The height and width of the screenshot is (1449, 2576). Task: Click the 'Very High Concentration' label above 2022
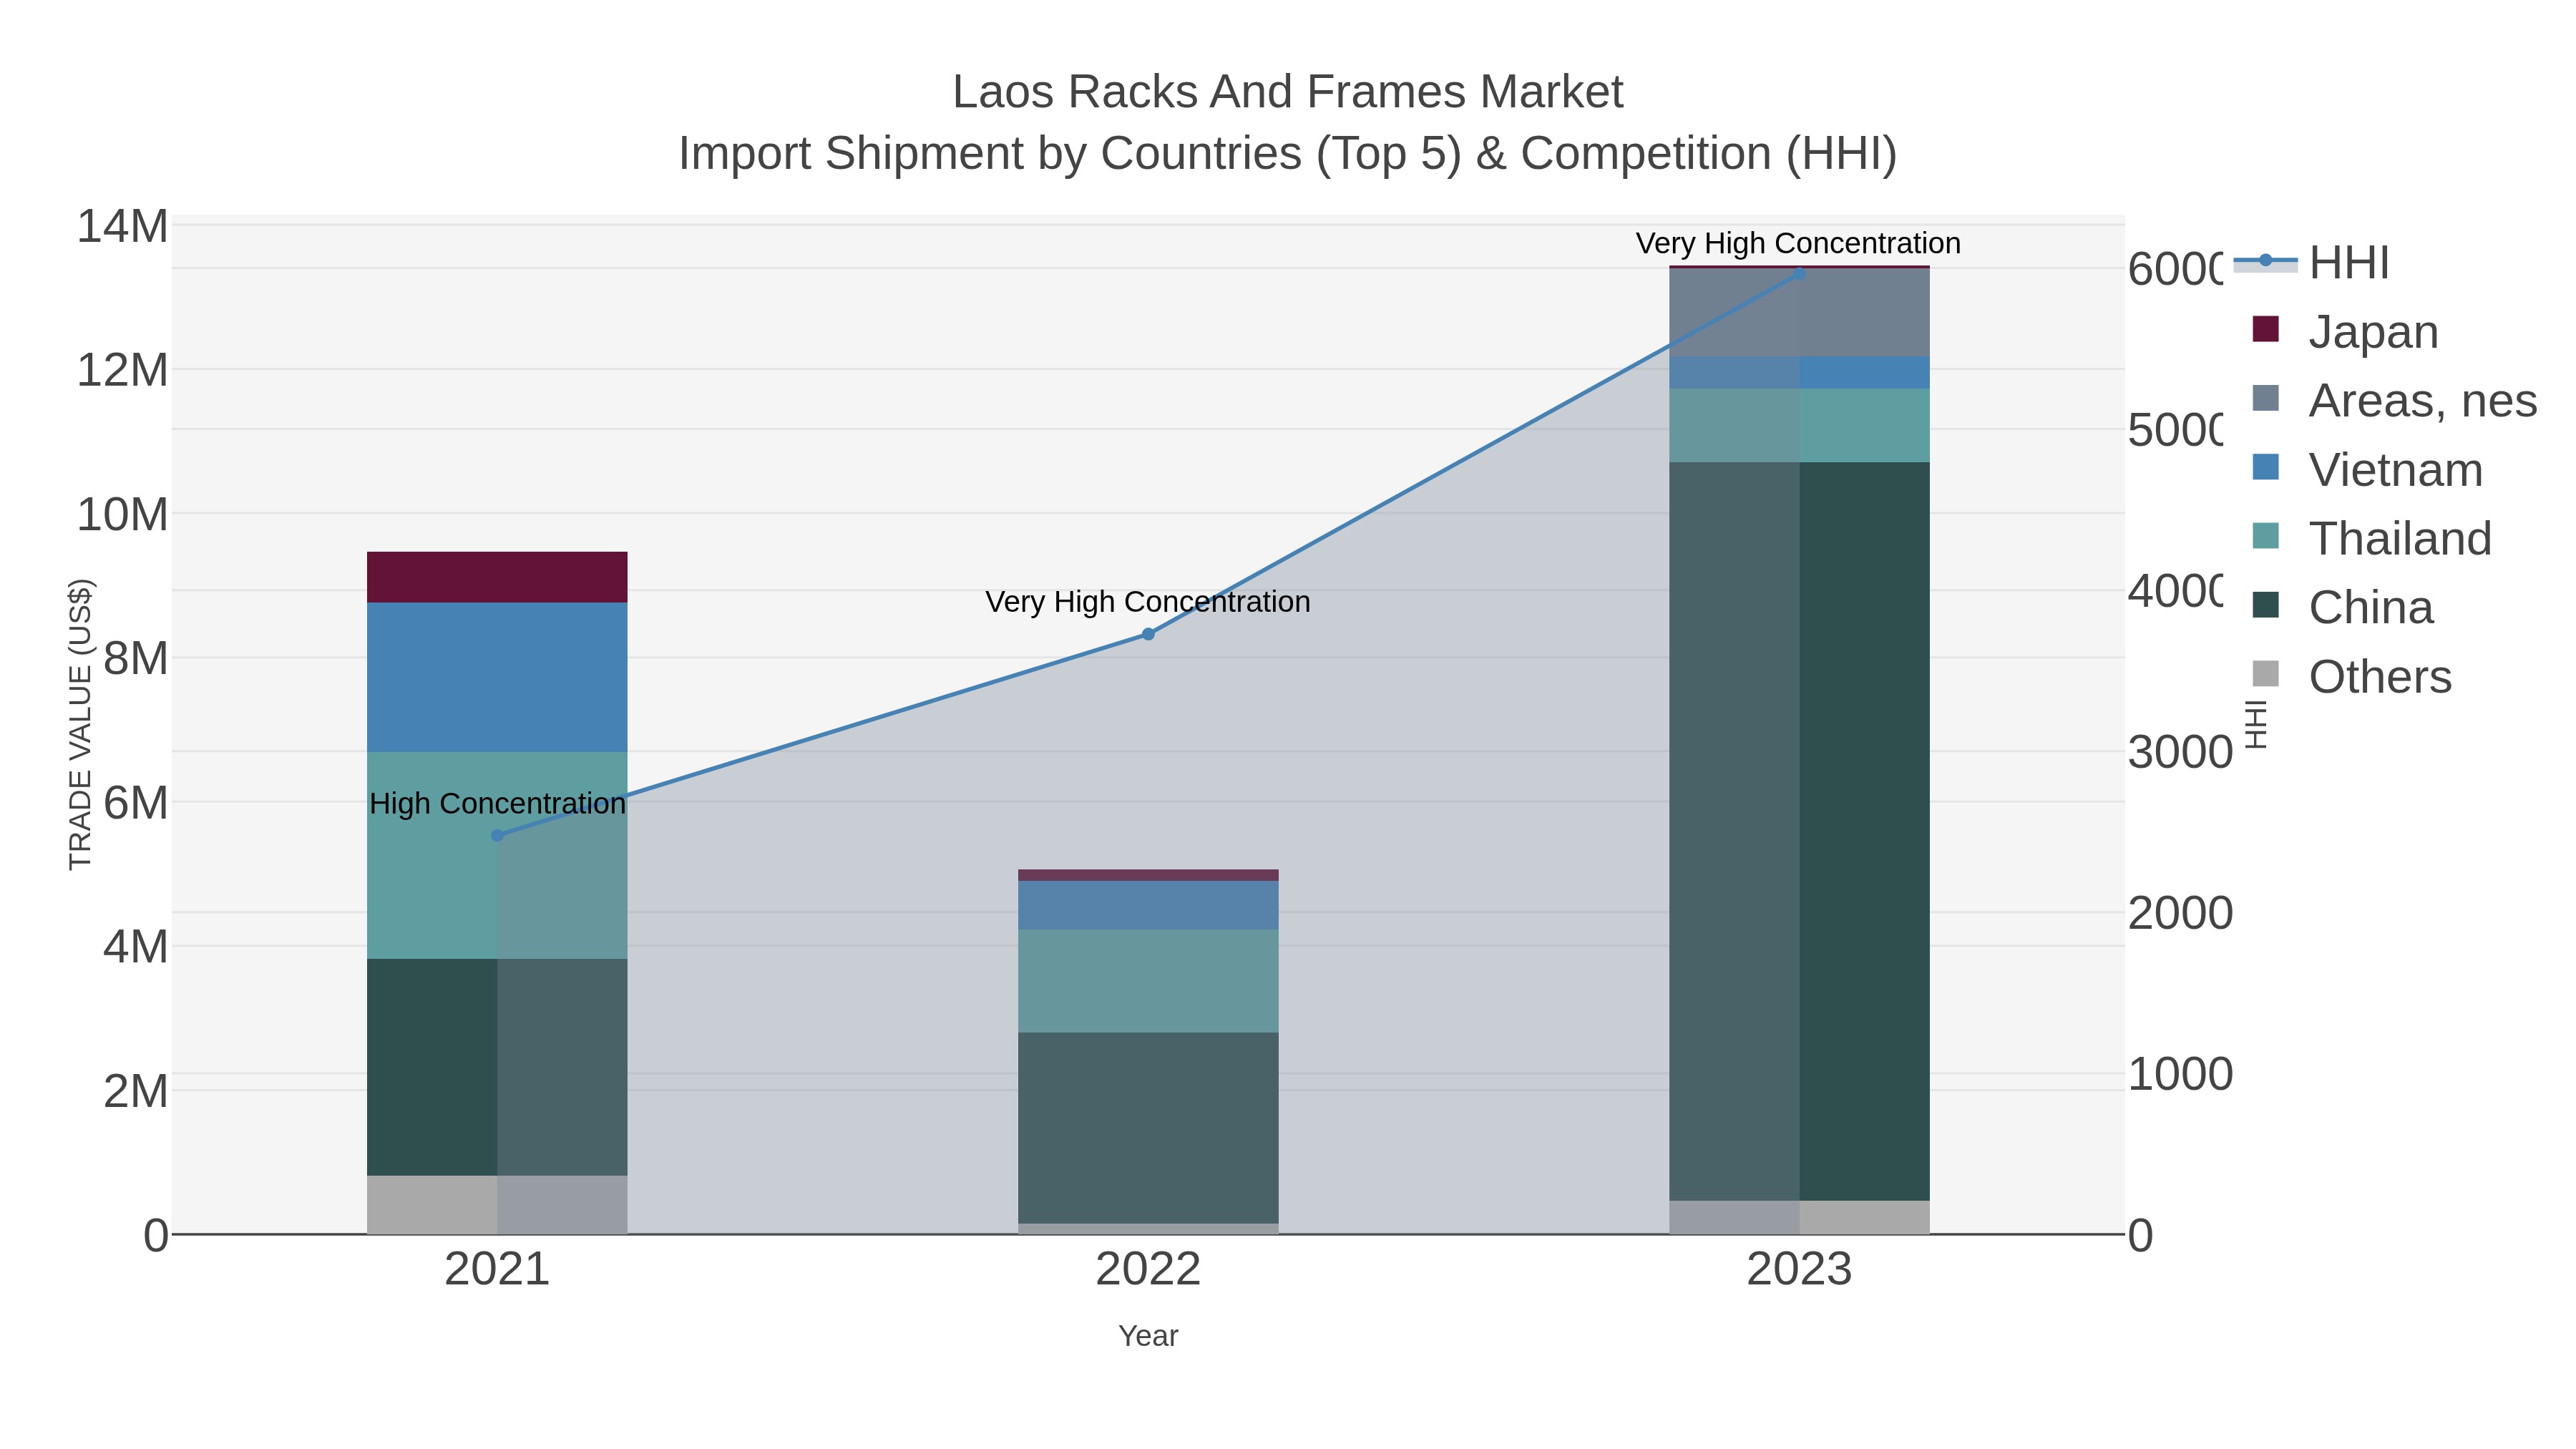pos(1148,602)
